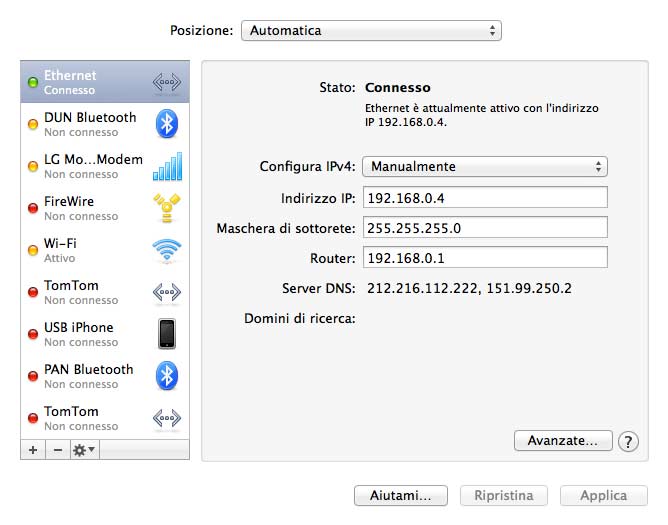Click the USB iPhone device icon
The image size is (668, 525).
pyautogui.click(x=166, y=334)
